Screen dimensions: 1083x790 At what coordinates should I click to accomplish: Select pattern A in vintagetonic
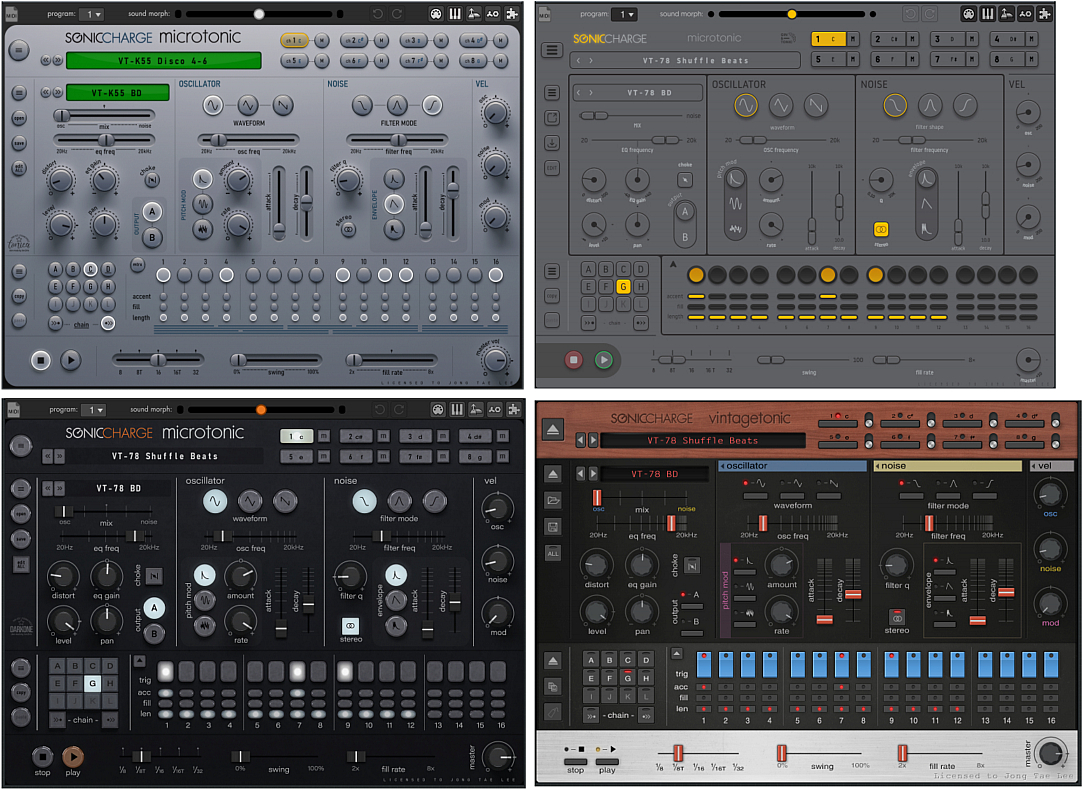tap(591, 660)
